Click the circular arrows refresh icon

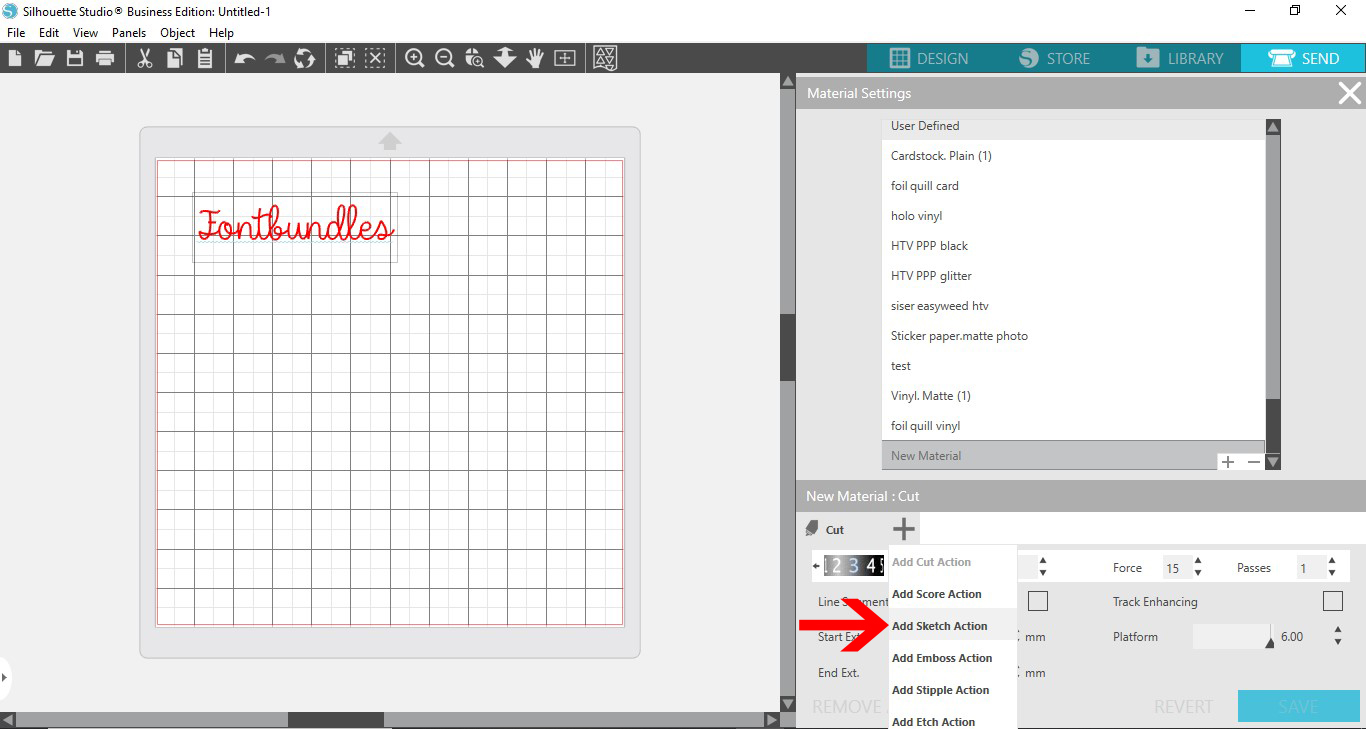(x=305, y=59)
